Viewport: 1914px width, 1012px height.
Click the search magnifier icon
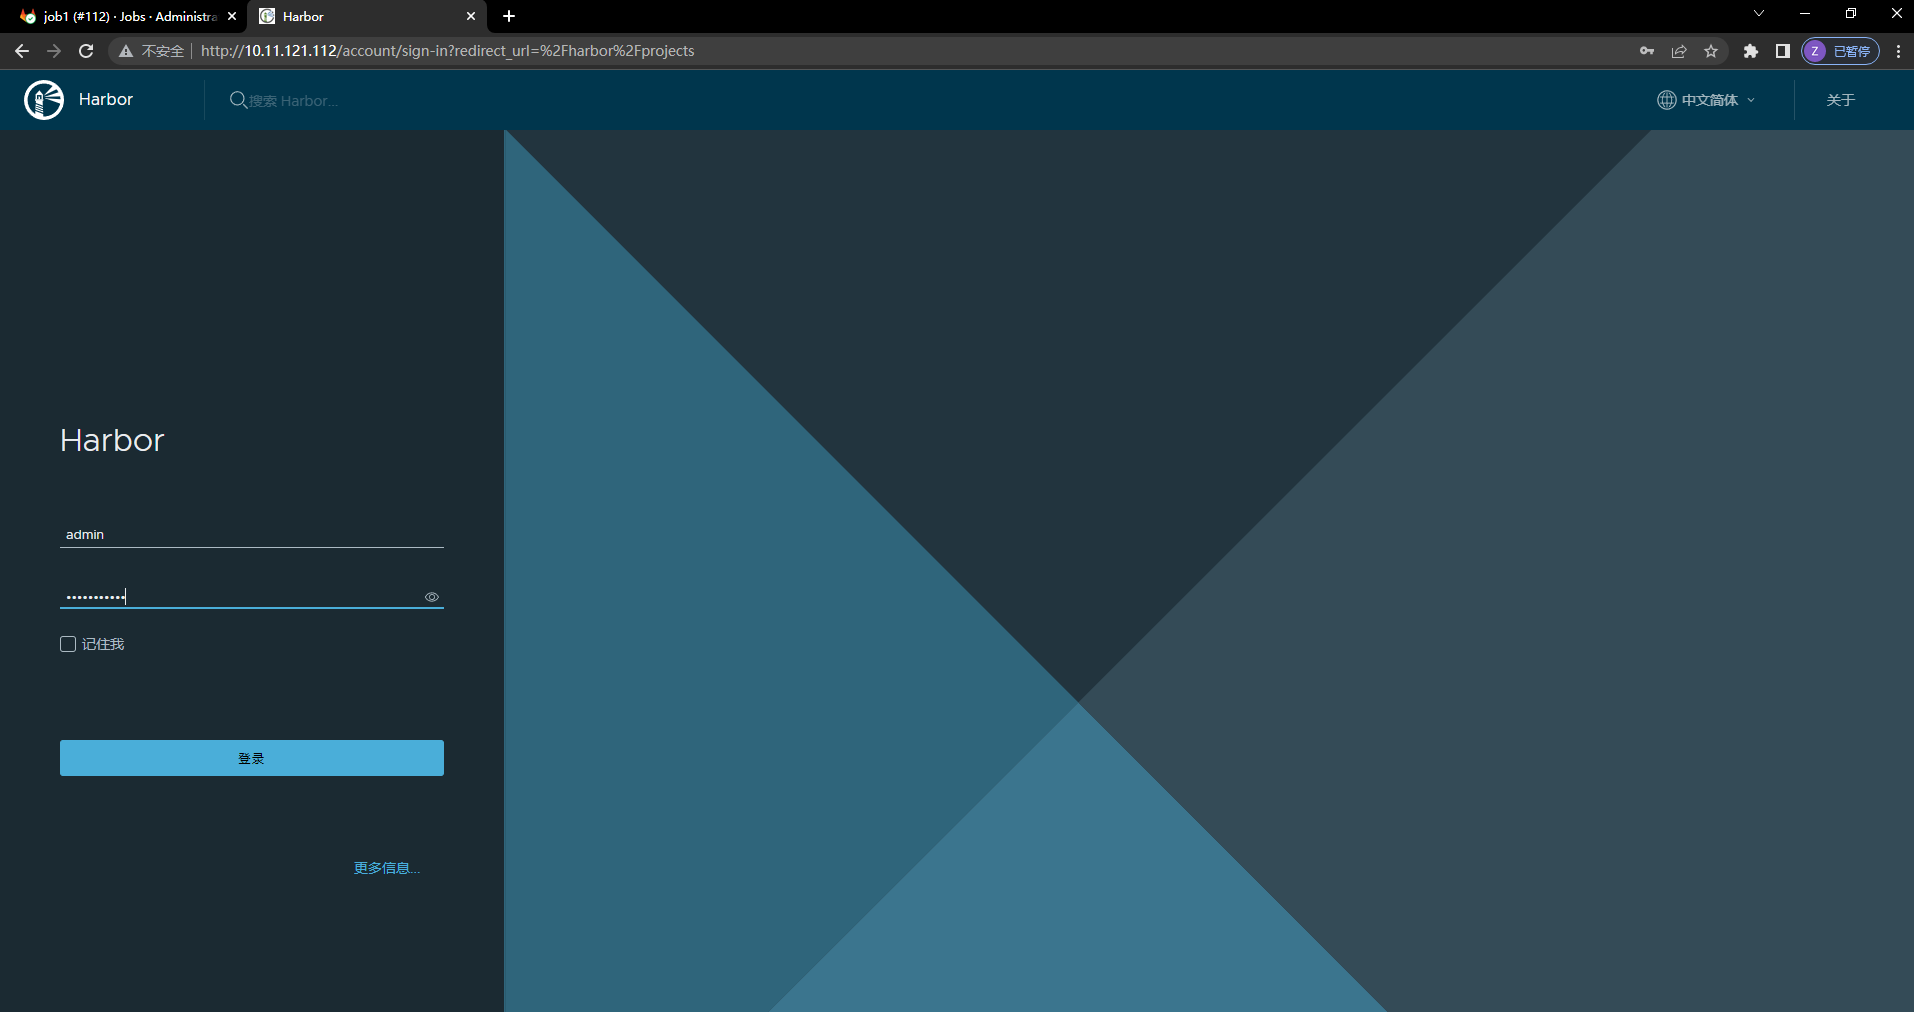[238, 100]
